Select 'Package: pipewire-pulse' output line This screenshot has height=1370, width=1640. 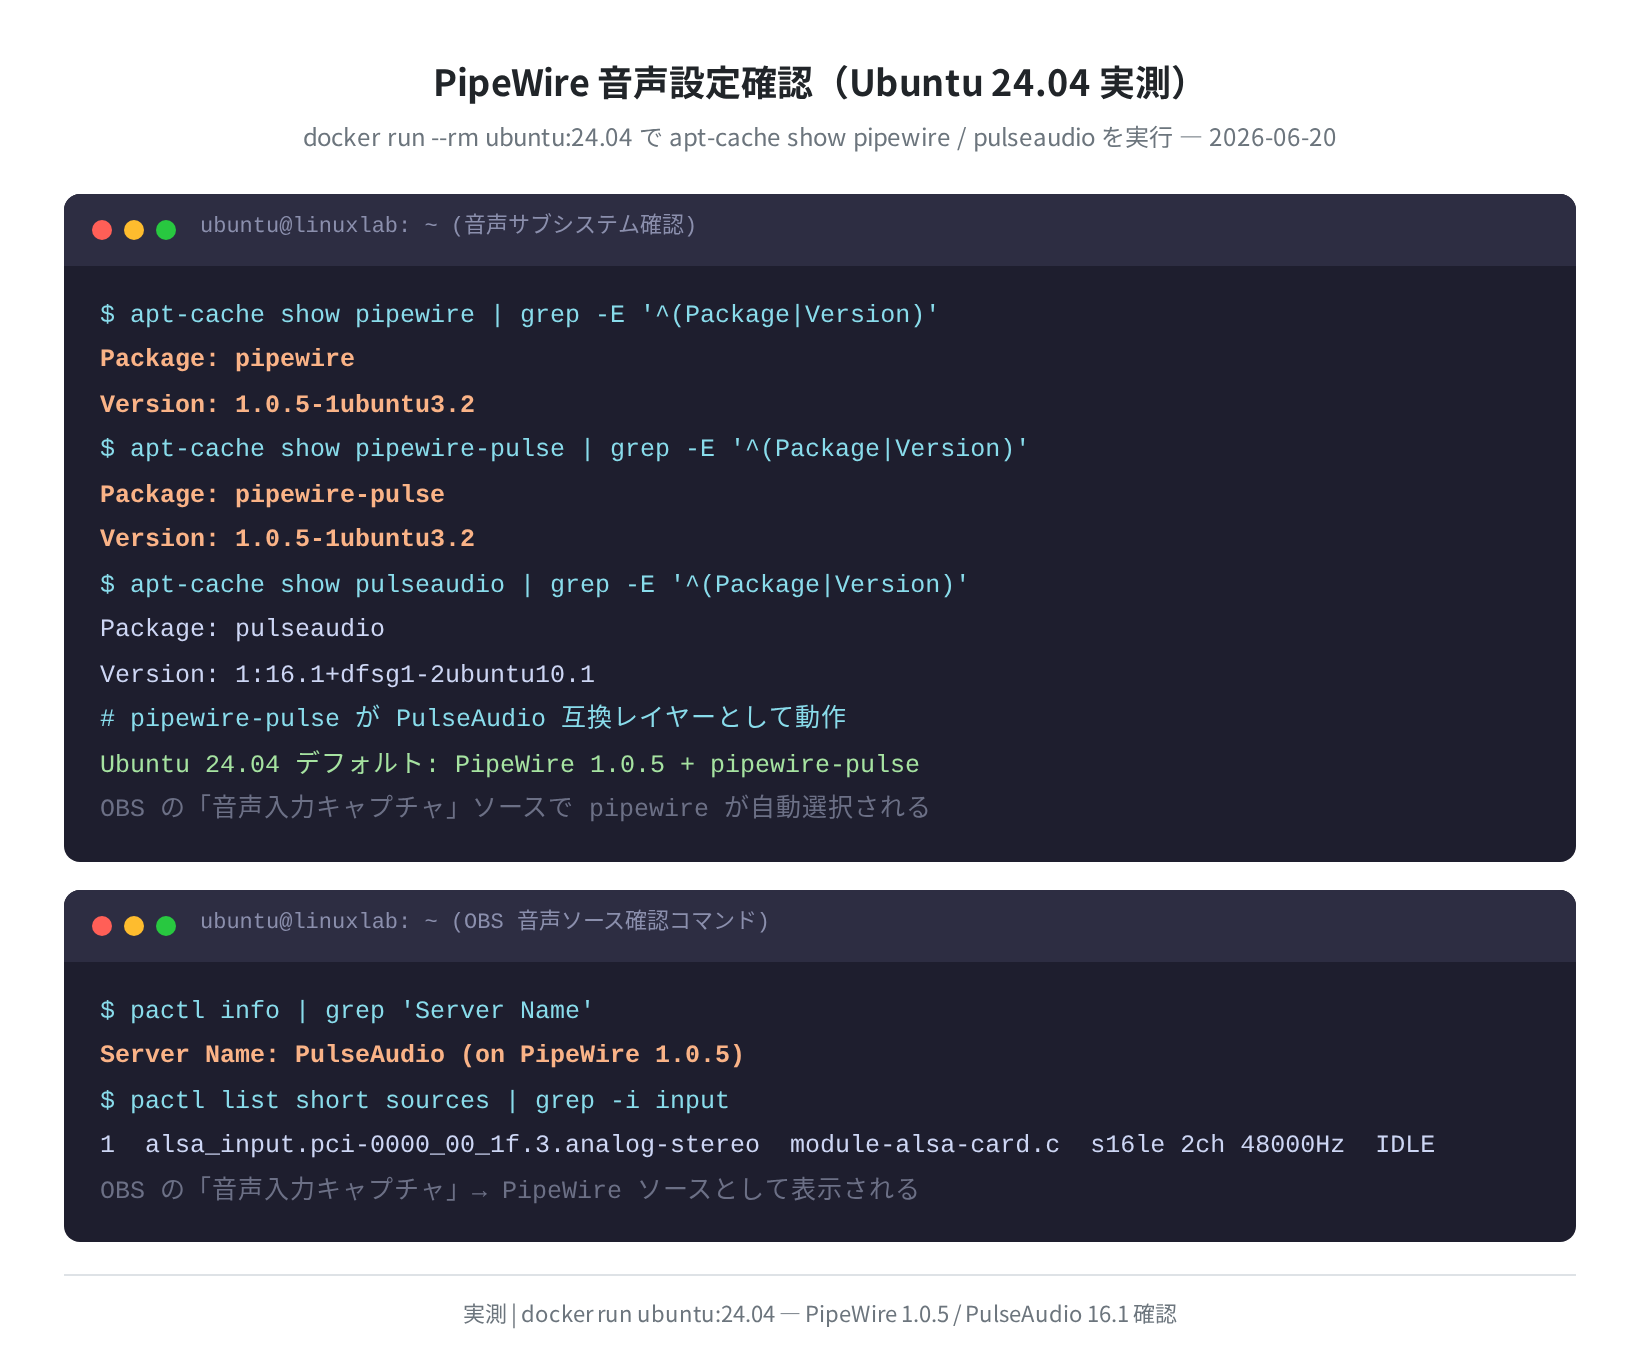click(272, 494)
